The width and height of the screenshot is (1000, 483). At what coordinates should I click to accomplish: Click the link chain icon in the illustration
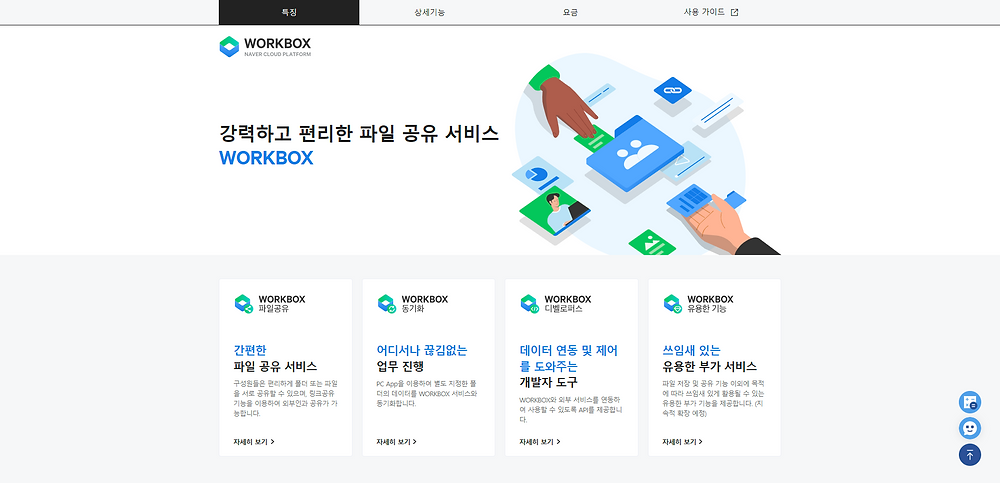672,91
